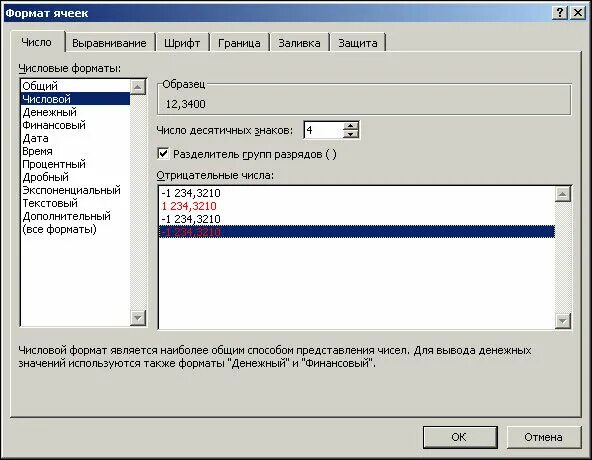This screenshot has width=592, height=460.
Task: Select Общий number format
Action: pos(76,86)
